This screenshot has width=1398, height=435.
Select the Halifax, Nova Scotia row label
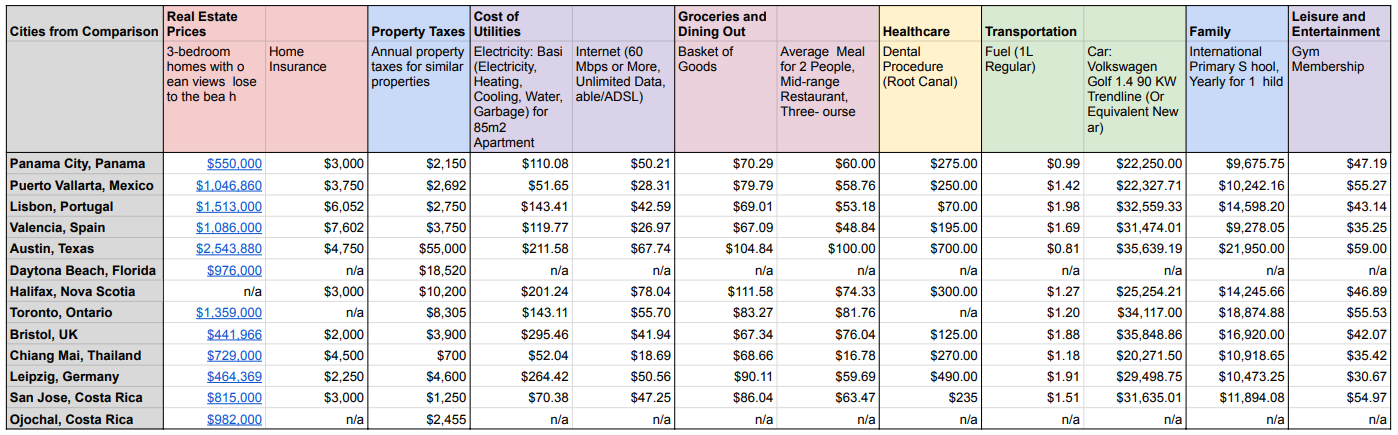click(84, 291)
